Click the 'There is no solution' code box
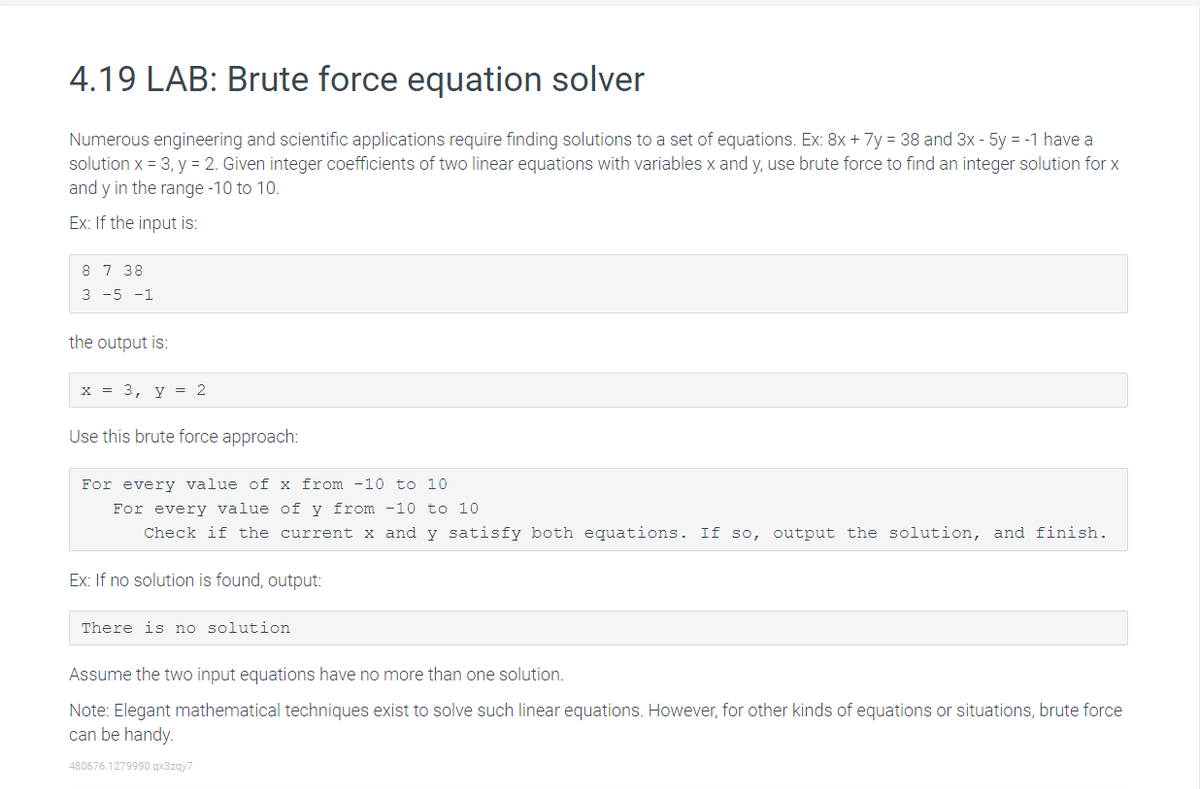Screen dimensions: 1200x789 tap(598, 628)
